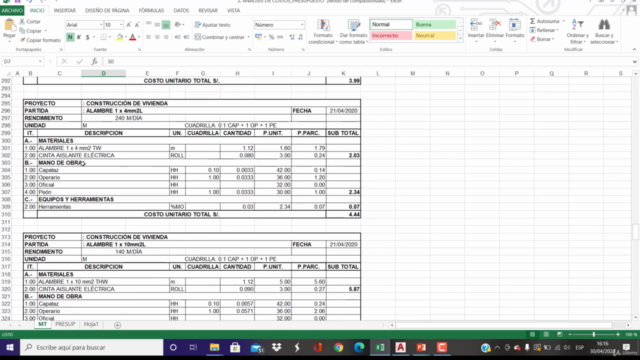Click the thousands separator style icon

coord(280,37)
